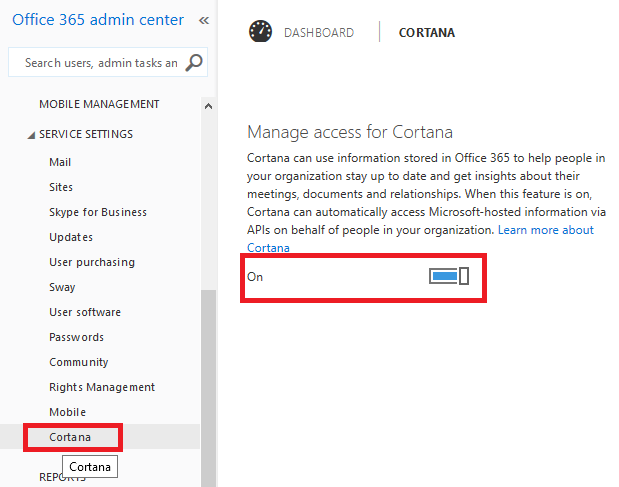The height and width of the screenshot is (487, 619).
Task: Click the dashboard gauge icon
Action: (260, 32)
